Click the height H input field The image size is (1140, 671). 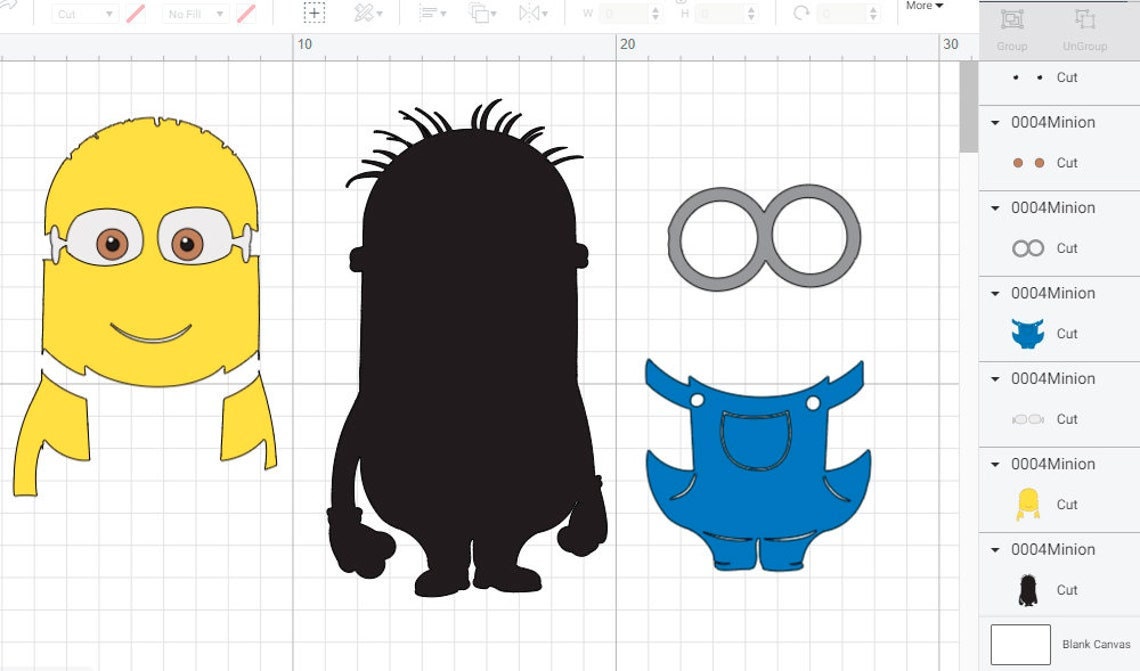click(x=720, y=13)
